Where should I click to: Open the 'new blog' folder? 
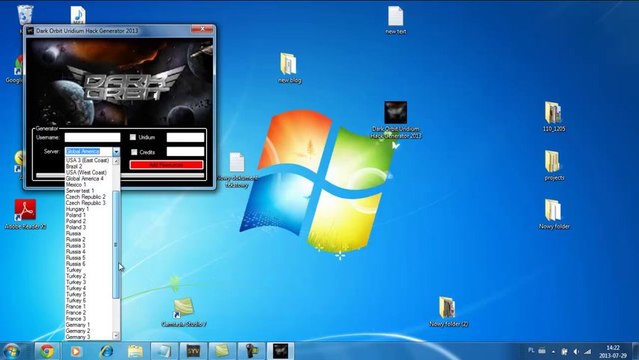(x=289, y=68)
